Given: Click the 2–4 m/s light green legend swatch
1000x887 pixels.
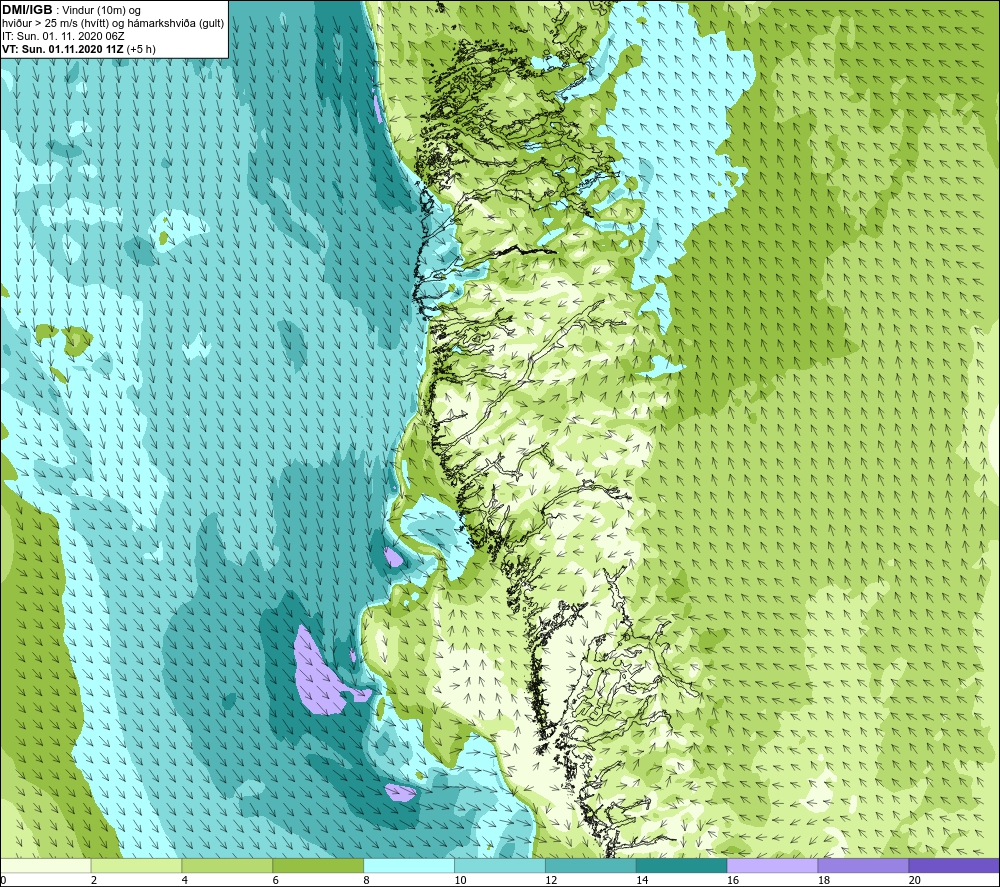Looking at the screenshot, I should 136,865.
